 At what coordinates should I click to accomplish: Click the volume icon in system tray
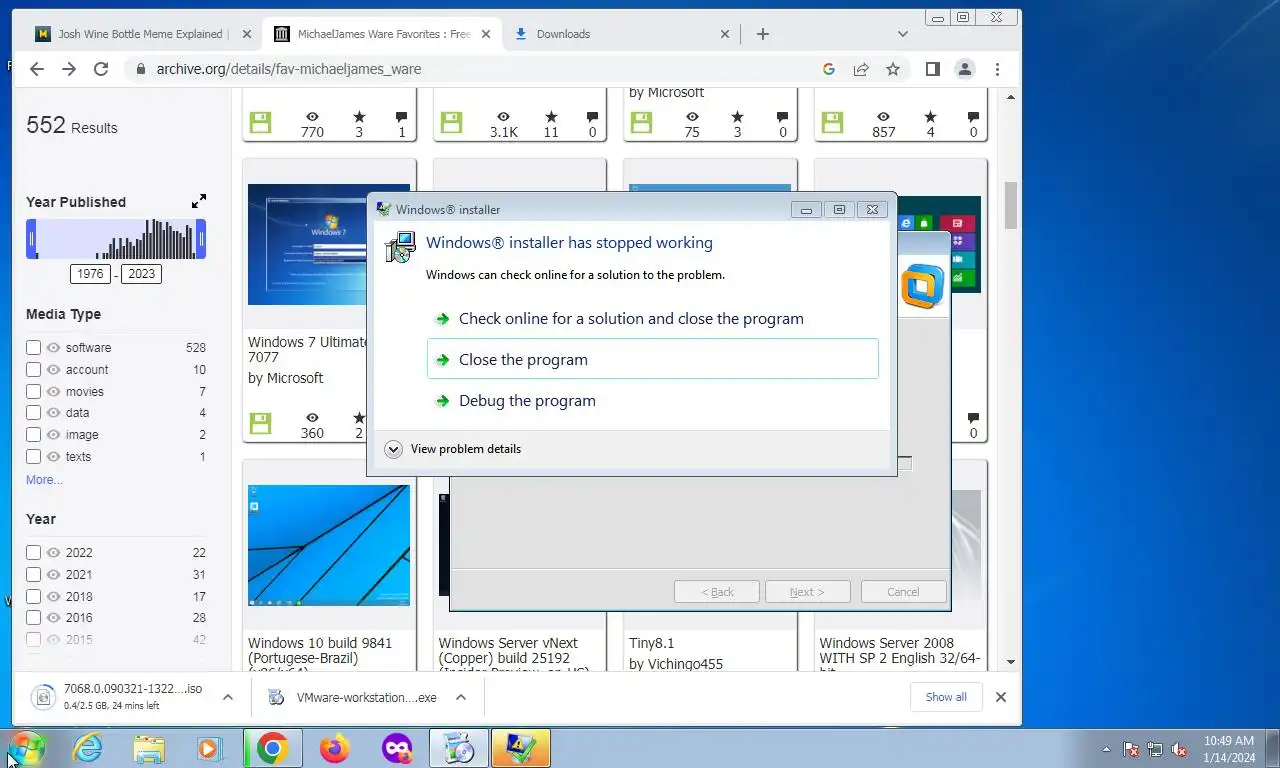pos(1179,749)
